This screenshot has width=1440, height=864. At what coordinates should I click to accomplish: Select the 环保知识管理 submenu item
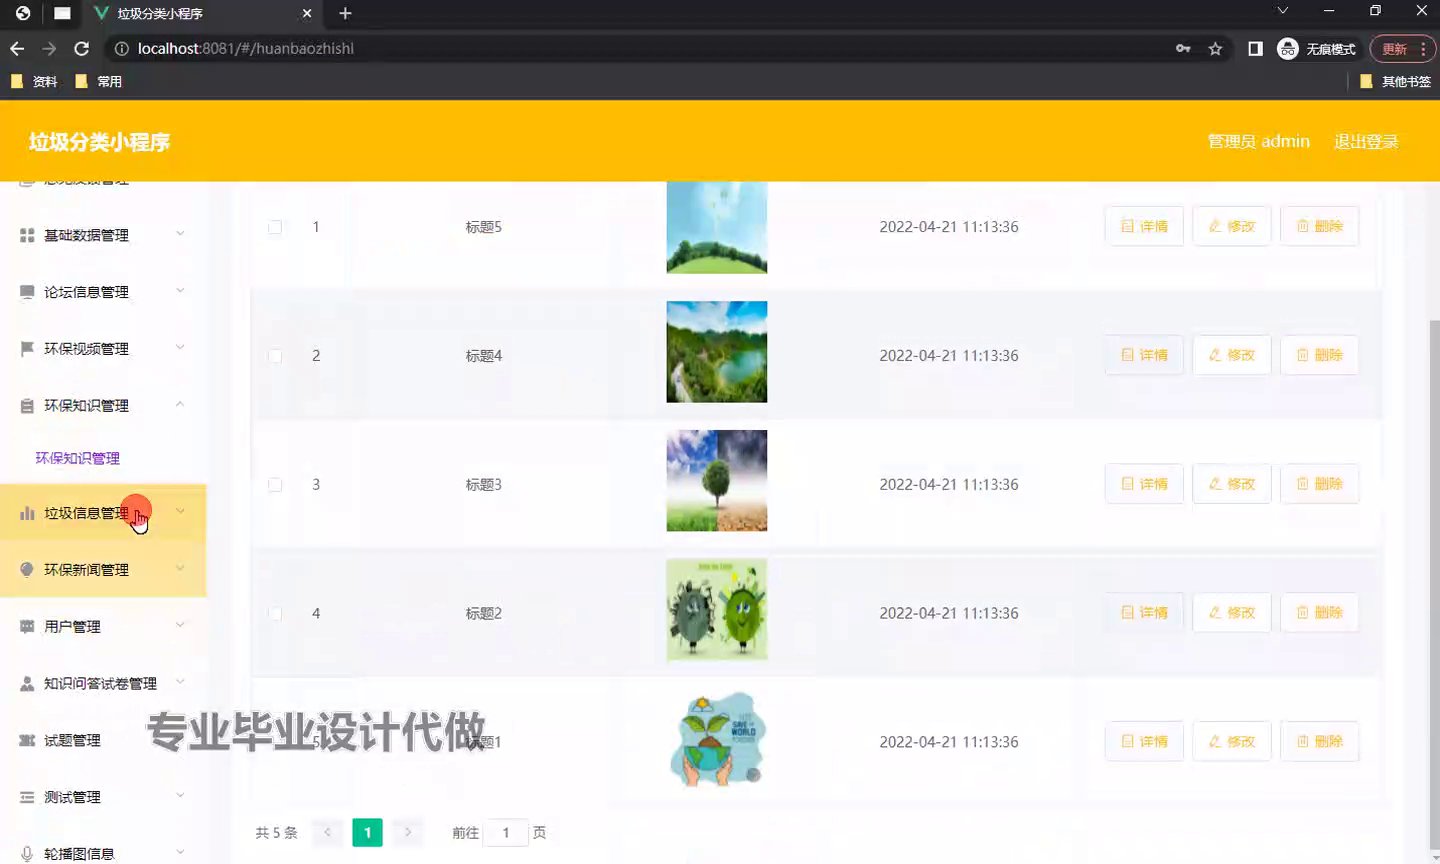point(78,458)
